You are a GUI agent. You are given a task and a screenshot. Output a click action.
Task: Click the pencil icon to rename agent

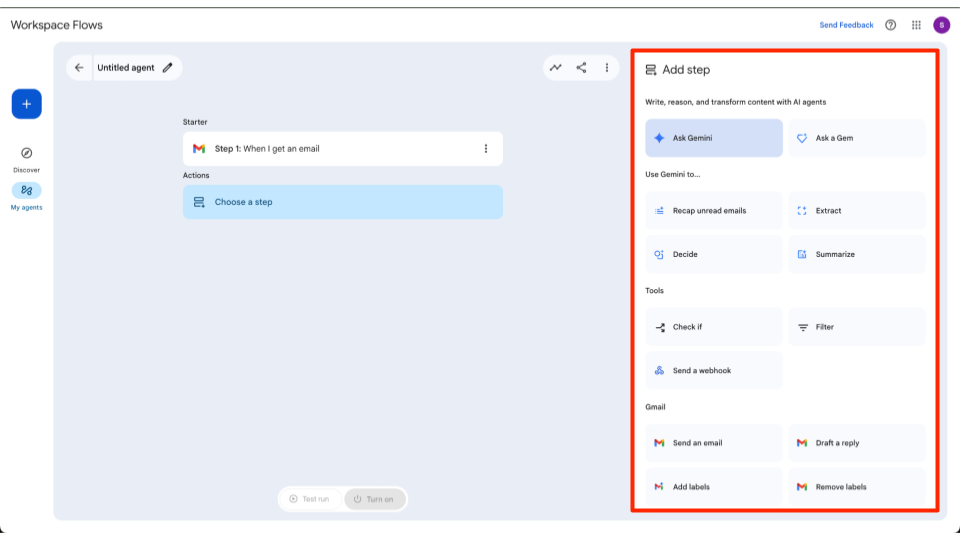tap(167, 68)
